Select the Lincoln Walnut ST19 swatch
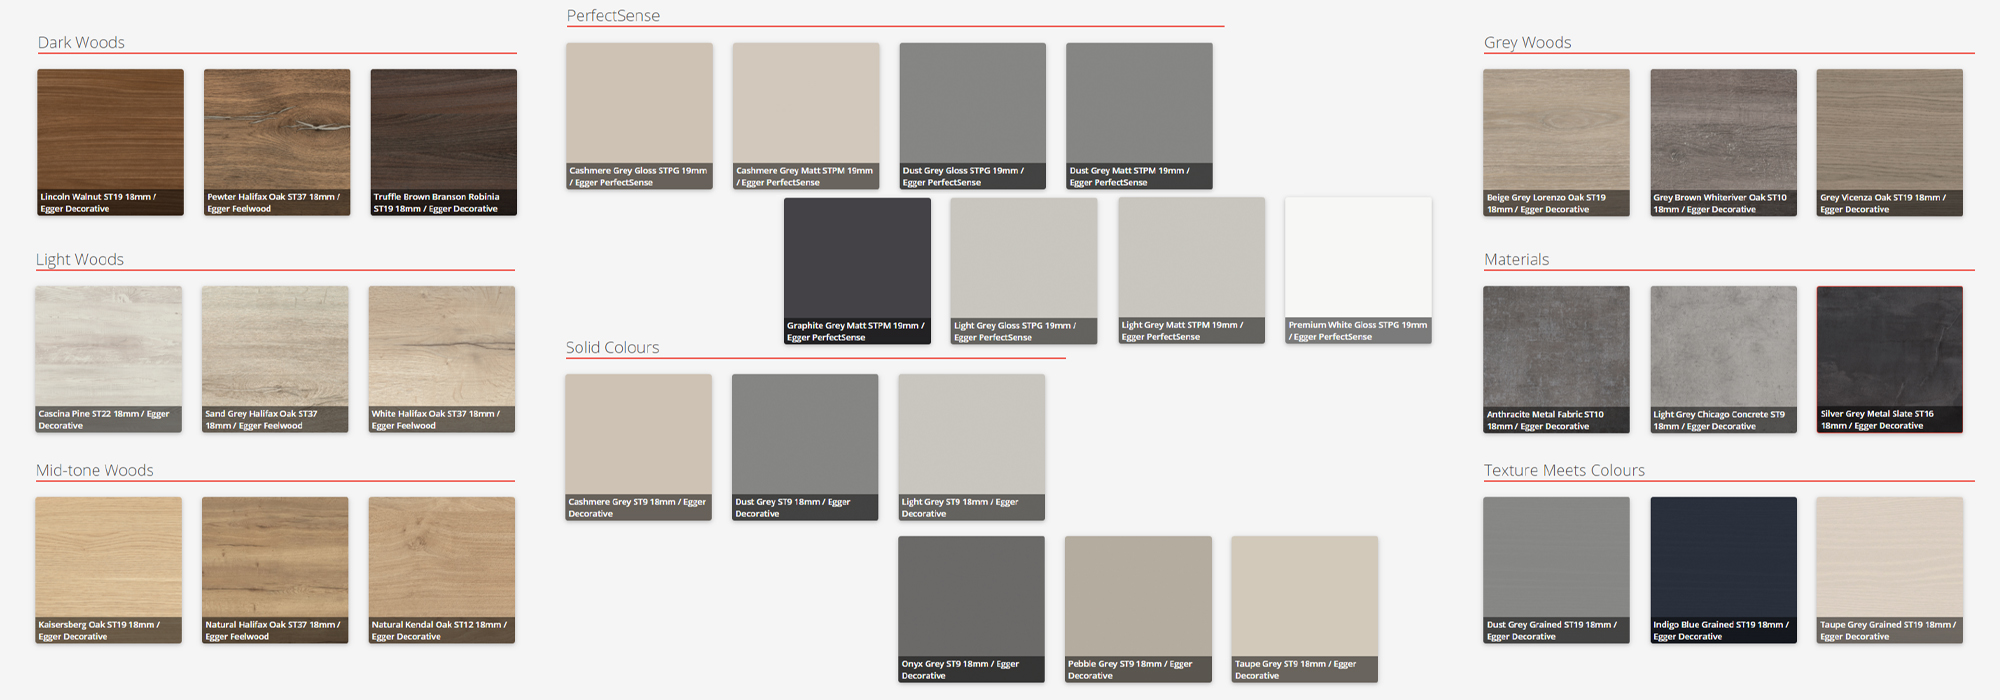 (x=111, y=142)
